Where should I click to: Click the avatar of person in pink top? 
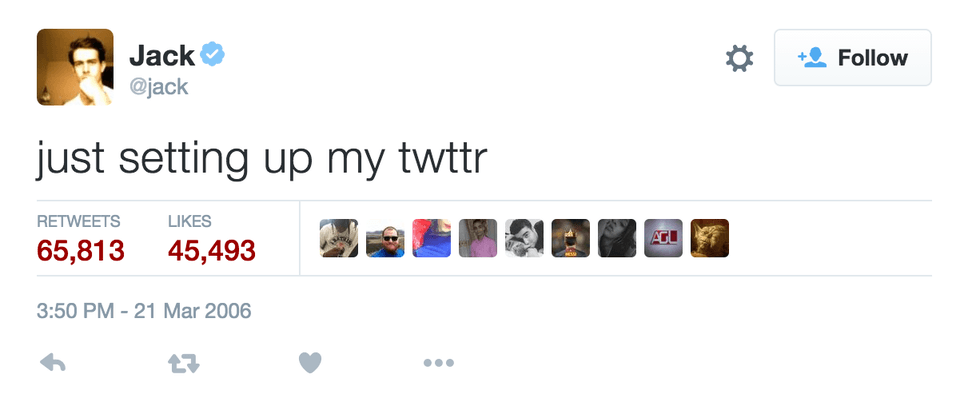point(477,238)
